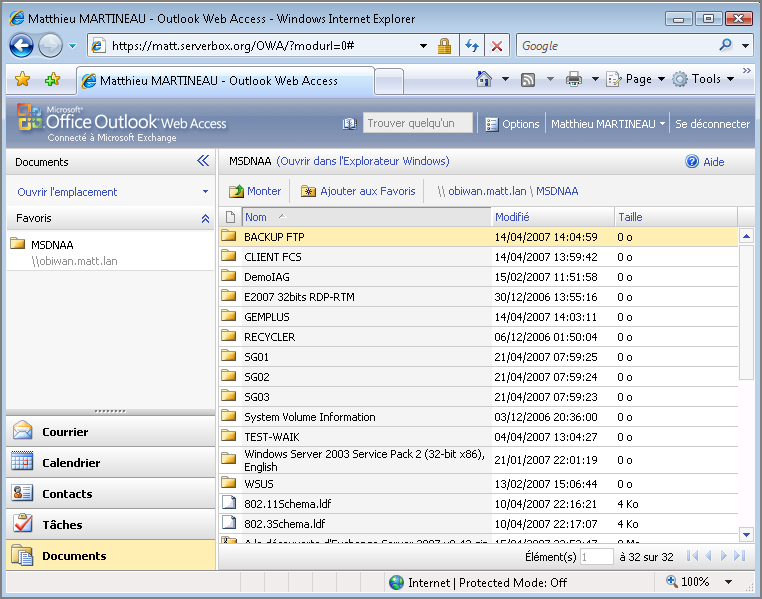Expand the Ouvrir l'emplacement dropdown

(x=205, y=192)
